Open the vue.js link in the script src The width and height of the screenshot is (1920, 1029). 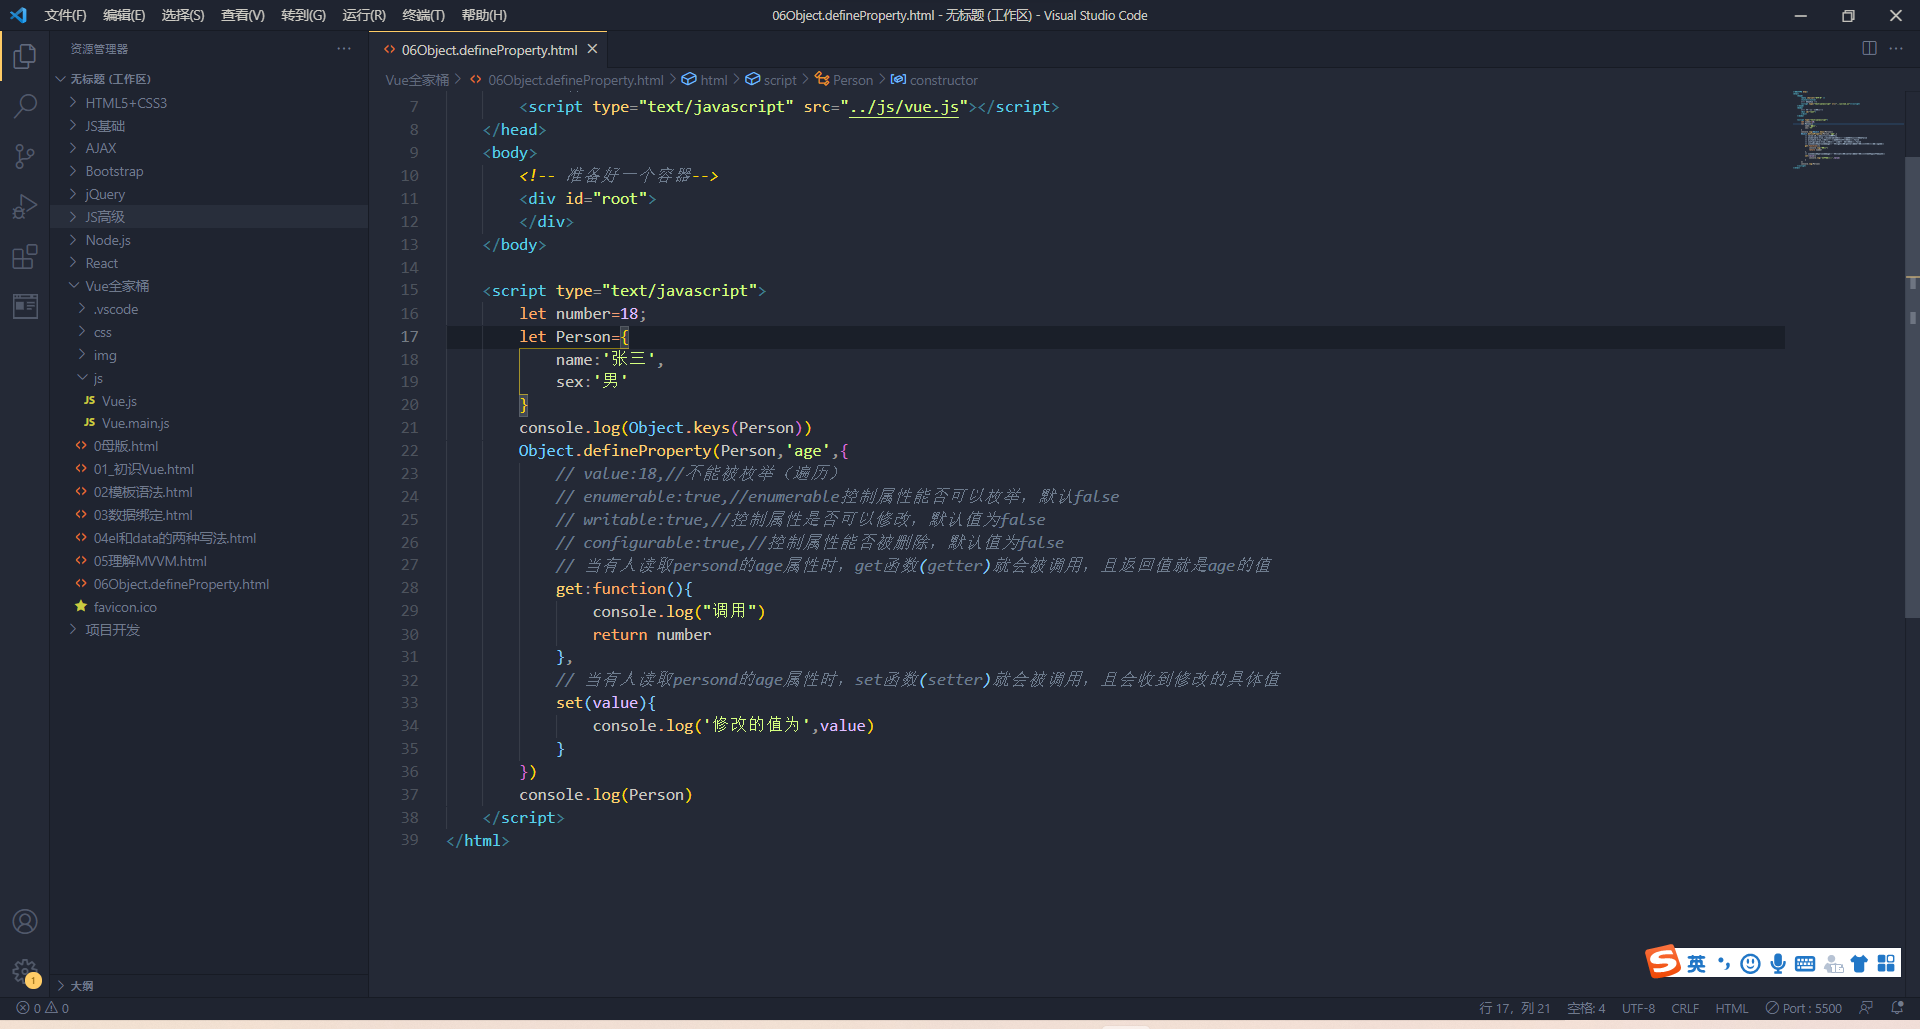click(x=905, y=107)
